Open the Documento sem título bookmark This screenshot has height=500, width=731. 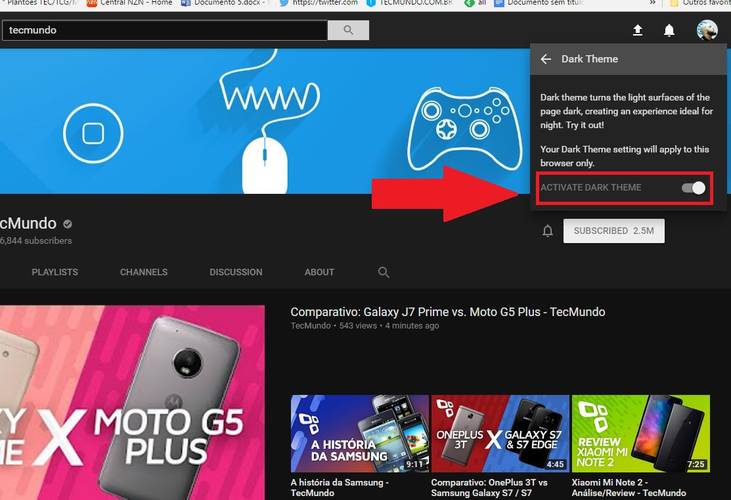coord(538,3)
